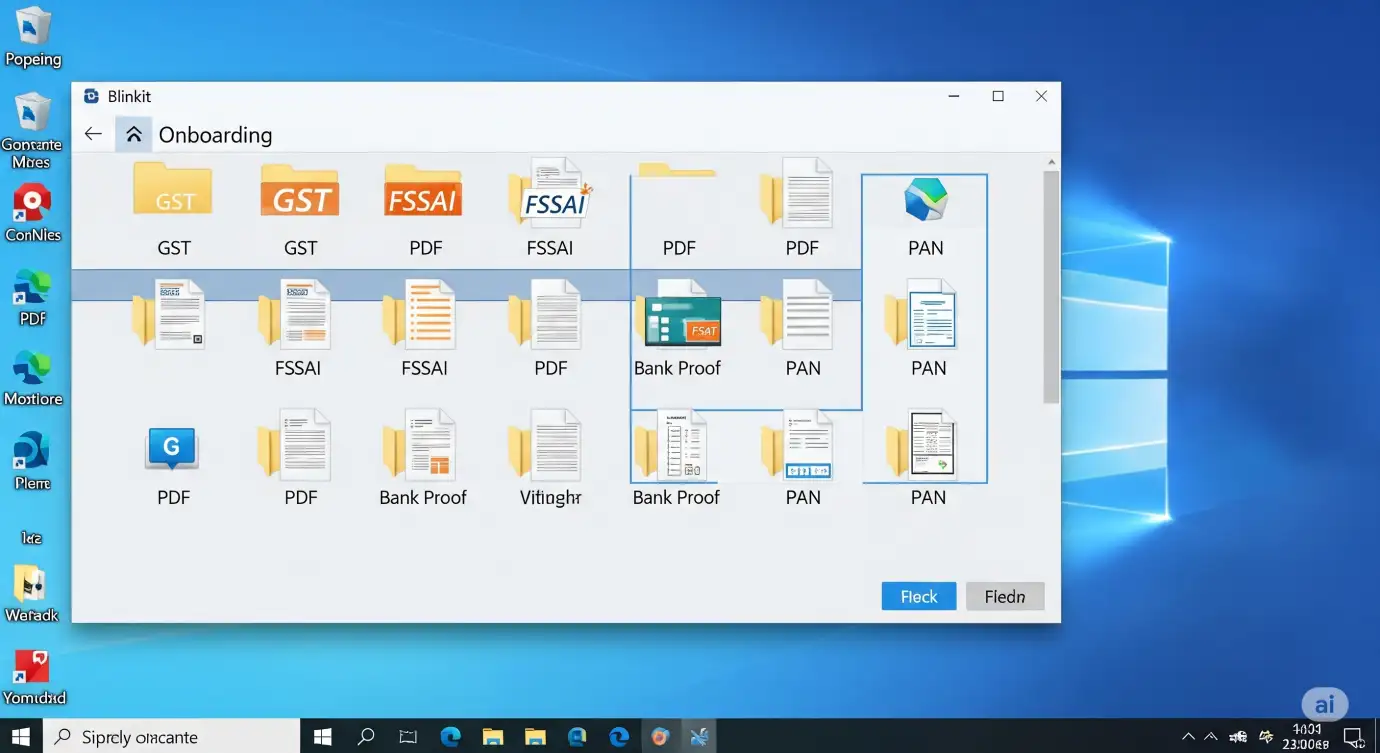
Task: Open the orange FSSAI folder labeled PDF
Action: 425,190
